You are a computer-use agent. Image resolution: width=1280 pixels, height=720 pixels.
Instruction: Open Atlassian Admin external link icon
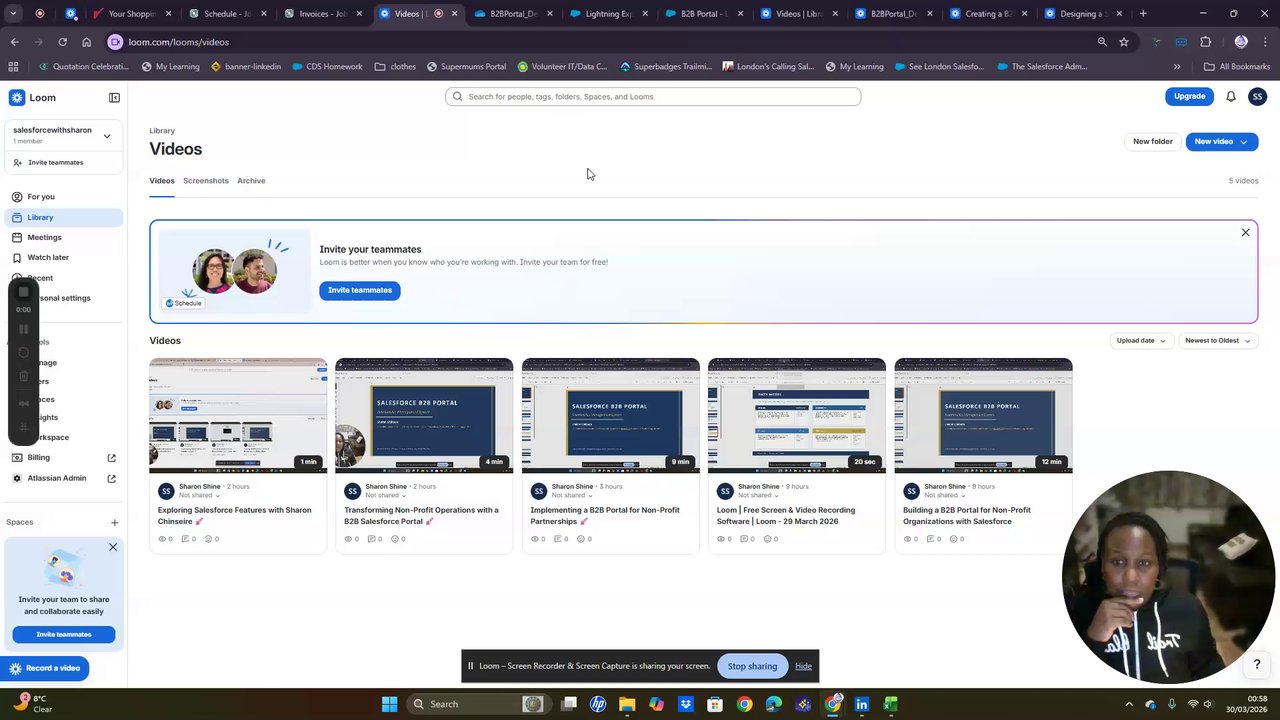tap(111, 478)
